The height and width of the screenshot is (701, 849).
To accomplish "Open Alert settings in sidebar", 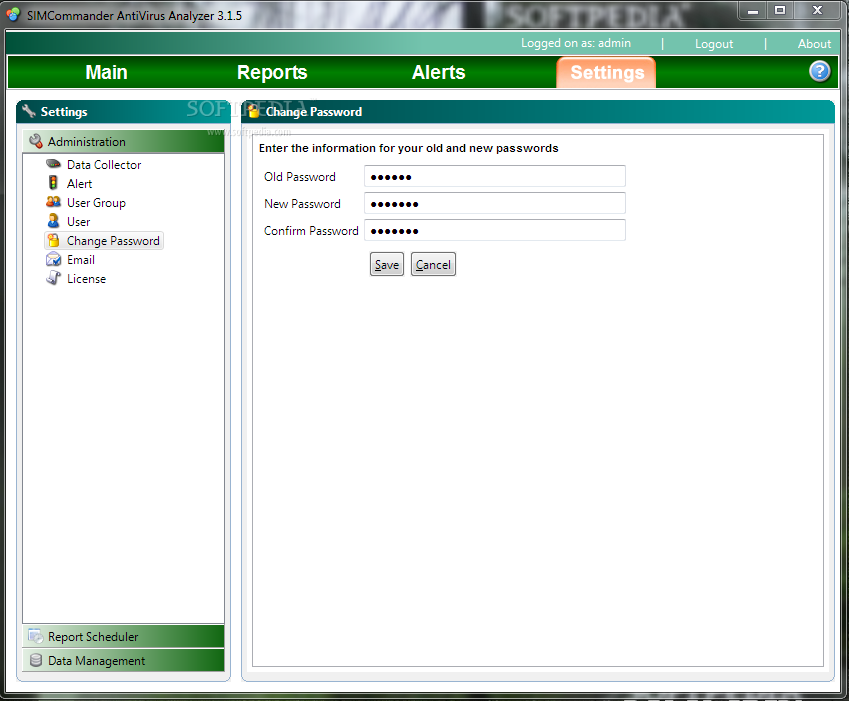I will pos(80,184).
